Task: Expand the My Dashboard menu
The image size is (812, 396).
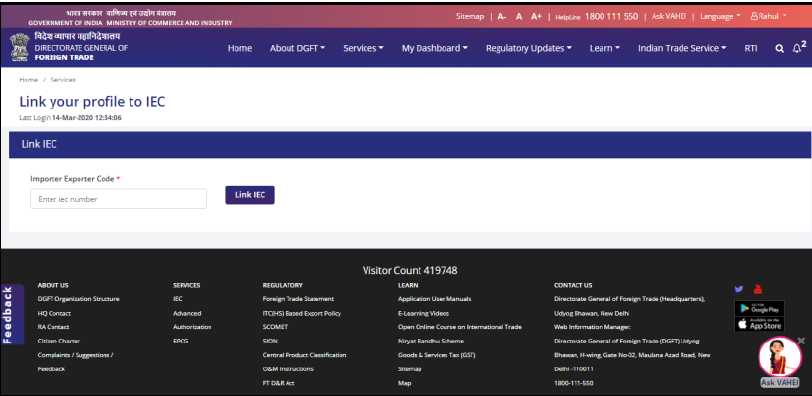Action: (x=434, y=48)
